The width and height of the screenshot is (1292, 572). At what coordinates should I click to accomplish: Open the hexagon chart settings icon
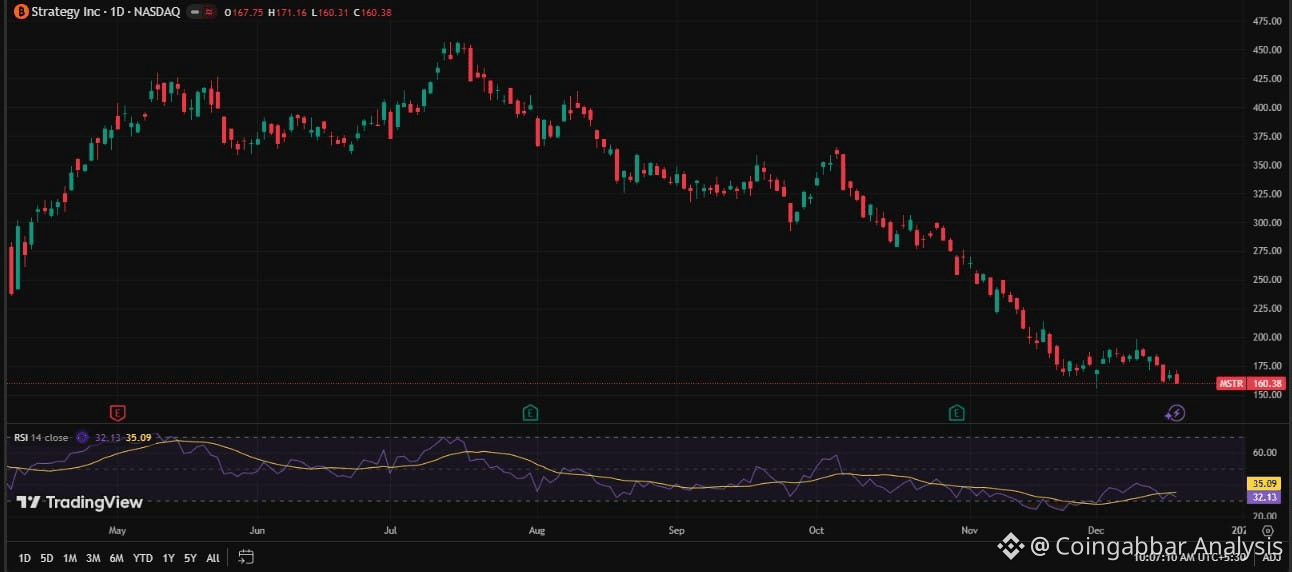(x=1269, y=530)
